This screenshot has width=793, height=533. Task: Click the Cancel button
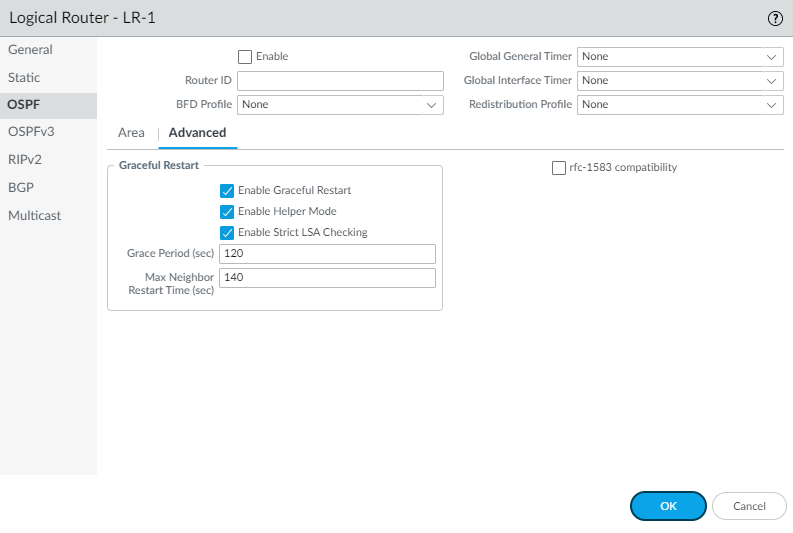748,506
